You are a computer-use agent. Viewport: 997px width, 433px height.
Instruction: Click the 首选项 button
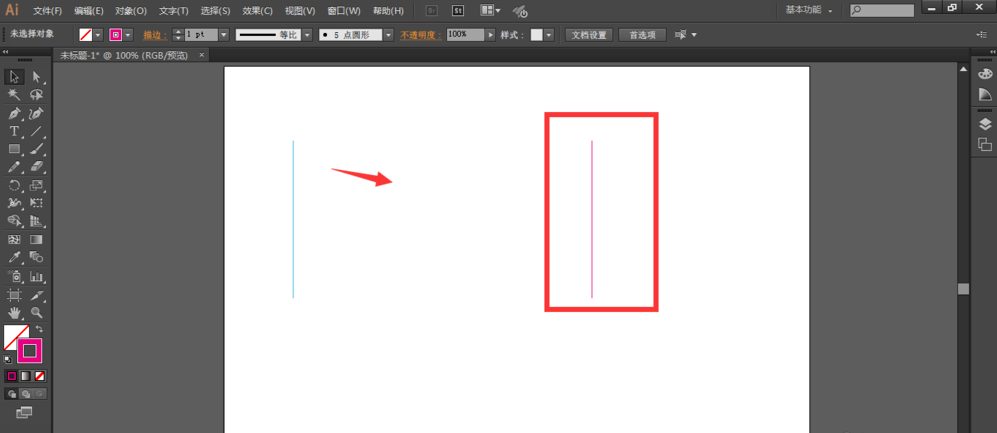[x=642, y=35]
